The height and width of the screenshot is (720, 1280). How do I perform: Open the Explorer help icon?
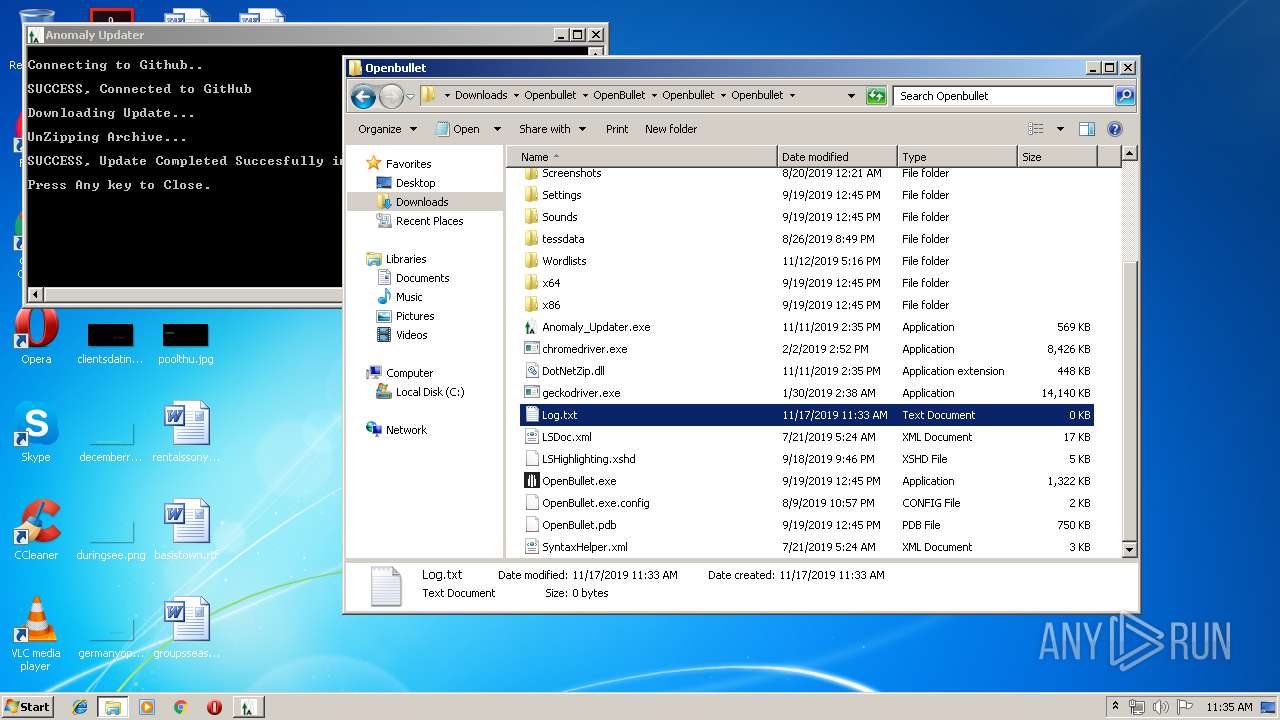click(x=1115, y=129)
